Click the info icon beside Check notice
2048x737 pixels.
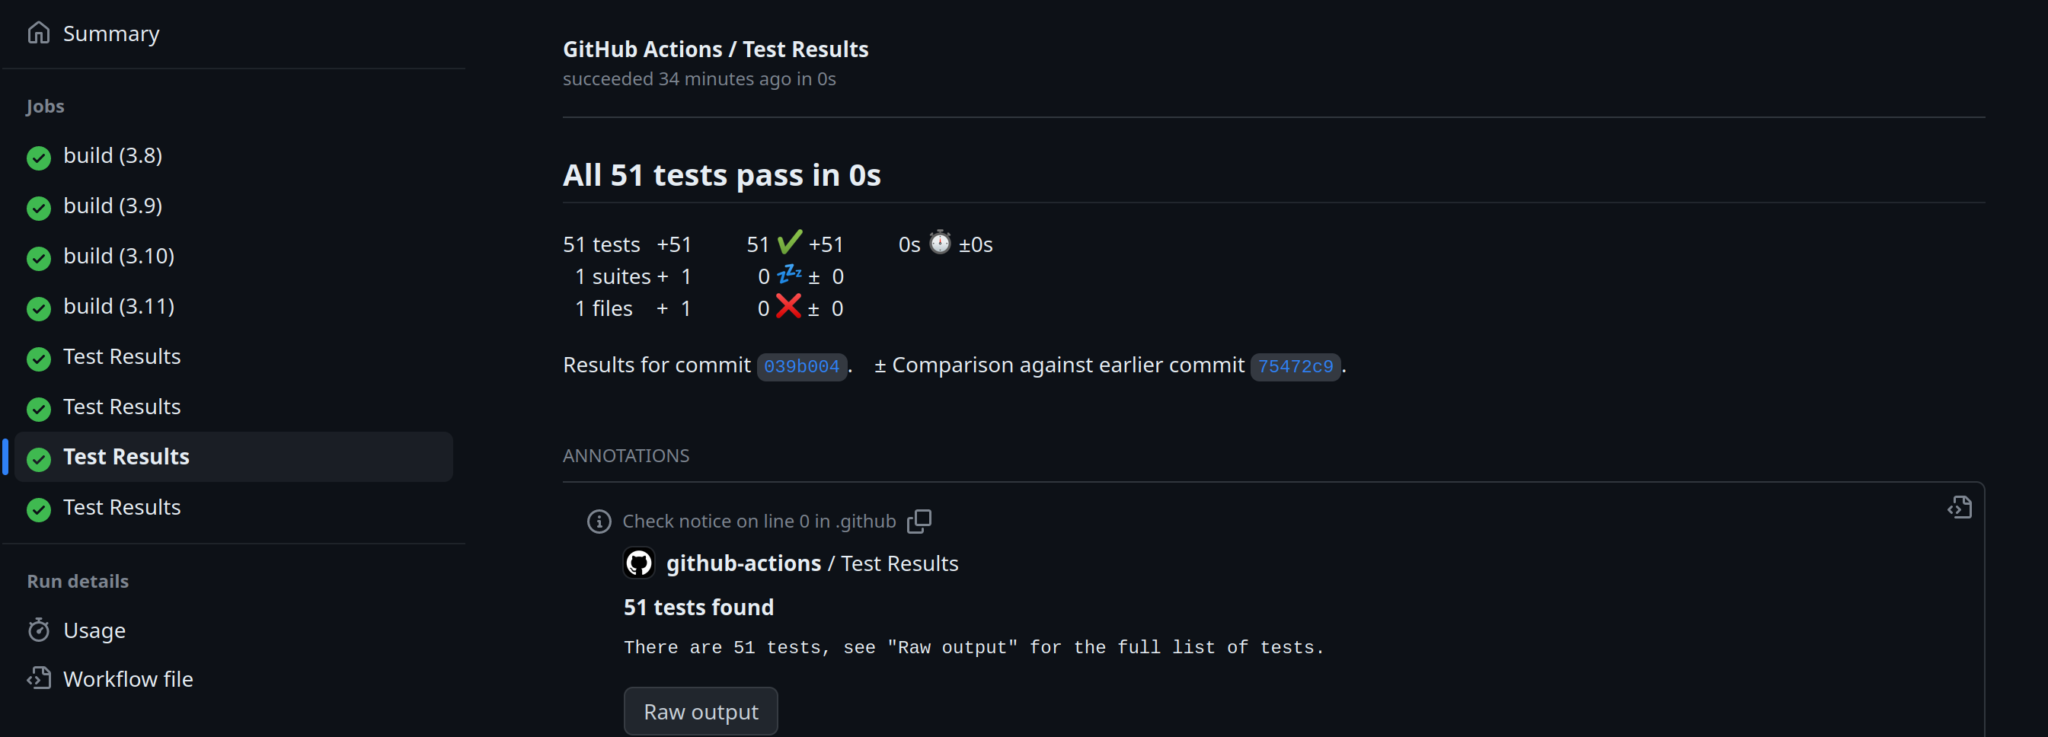point(599,521)
